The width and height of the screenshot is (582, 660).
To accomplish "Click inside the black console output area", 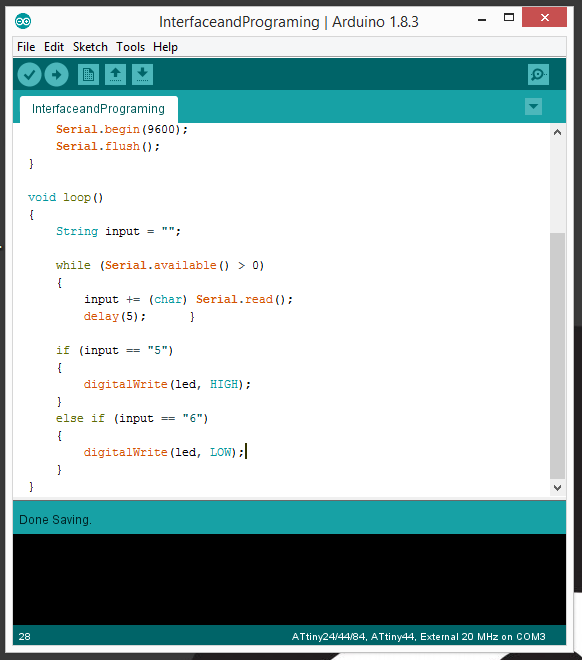I will (290, 580).
